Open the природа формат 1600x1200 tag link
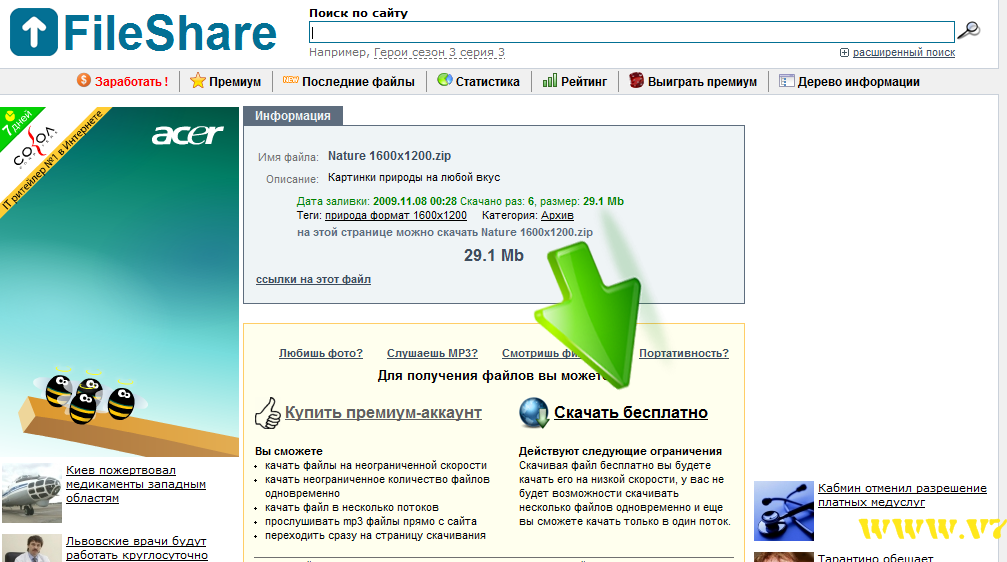The width and height of the screenshot is (1007, 562). tap(396, 215)
